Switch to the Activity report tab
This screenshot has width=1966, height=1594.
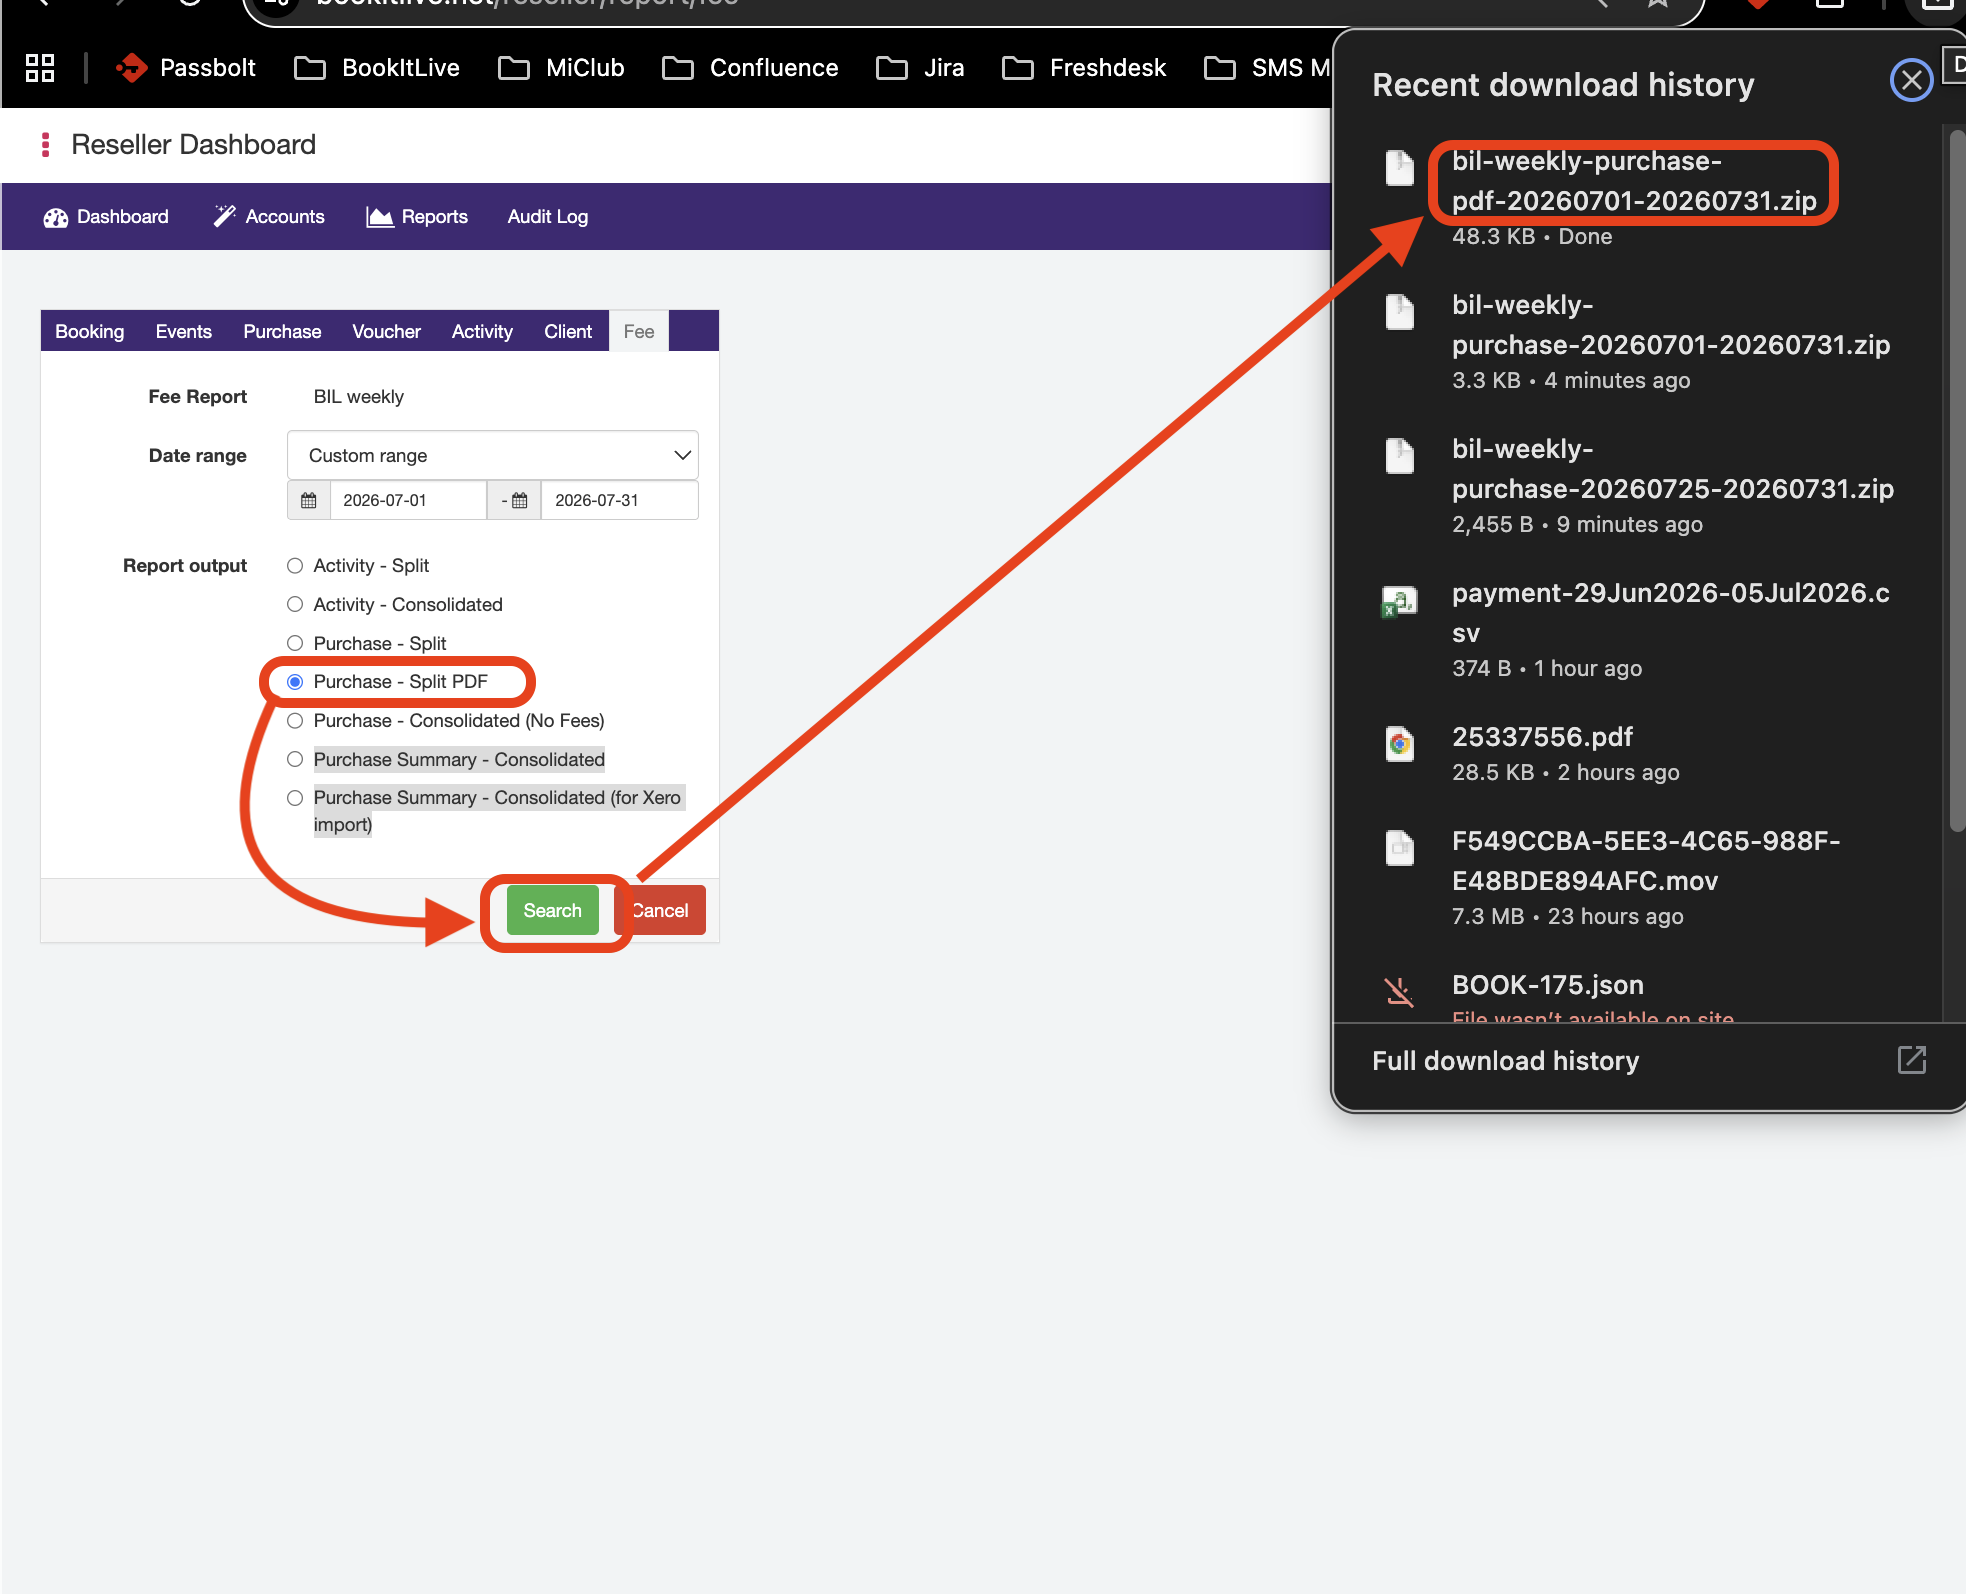click(482, 331)
